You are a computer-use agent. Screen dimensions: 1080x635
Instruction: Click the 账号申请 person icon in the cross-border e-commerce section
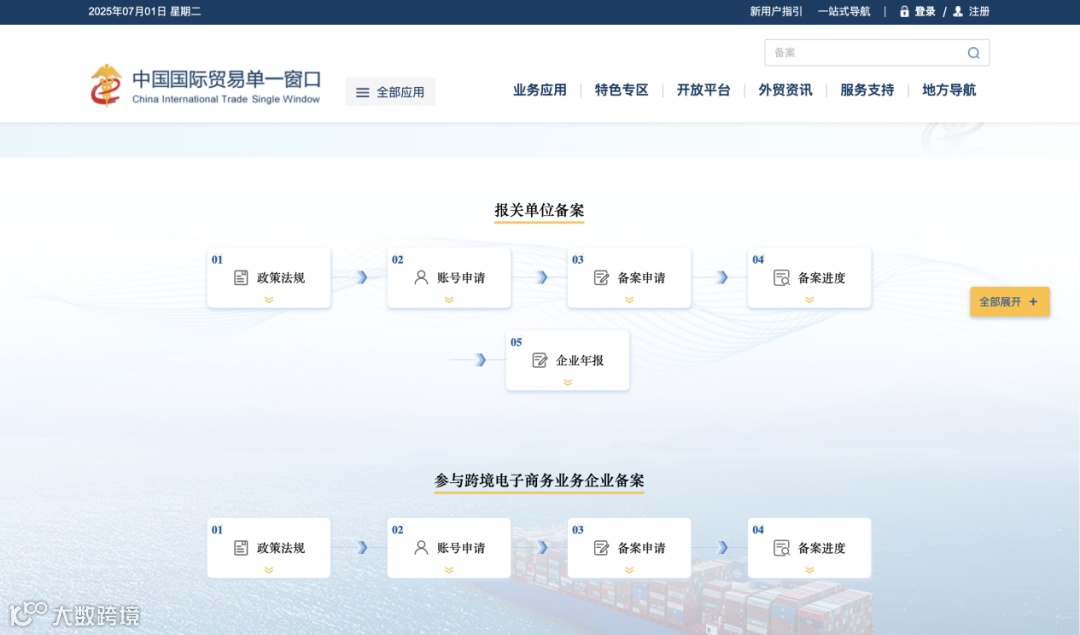coord(421,548)
